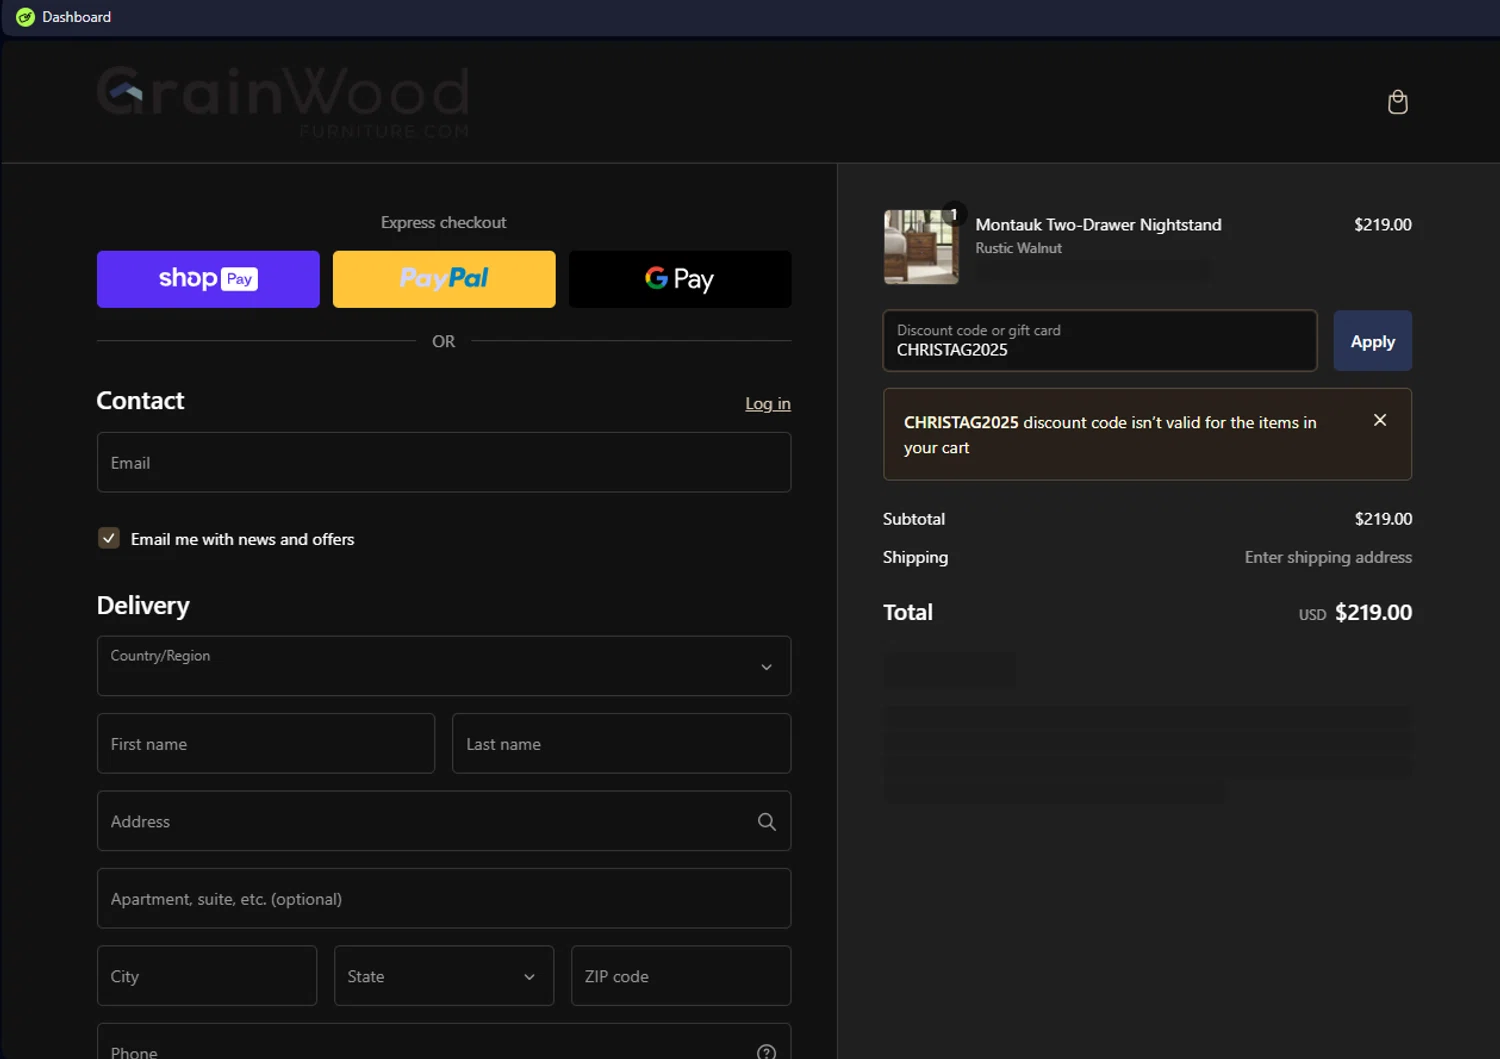This screenshot has height=1059, width=1500.
Task: Focus the Phone input field
Action: pyautogui.click(x=444, y=1041)
